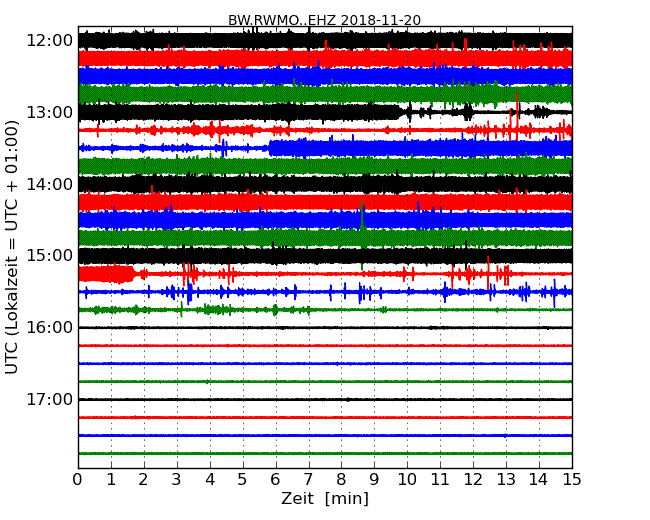The image size is (650, 520).
Task: Select x-axis tick label 1
Action: tap(111, 480)
